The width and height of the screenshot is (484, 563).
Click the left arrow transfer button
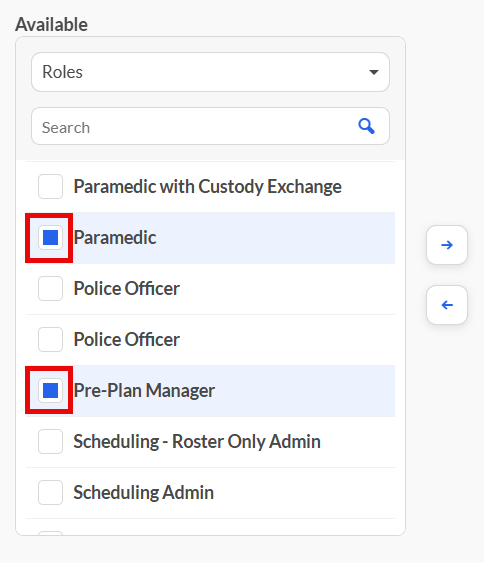[447, 305]
